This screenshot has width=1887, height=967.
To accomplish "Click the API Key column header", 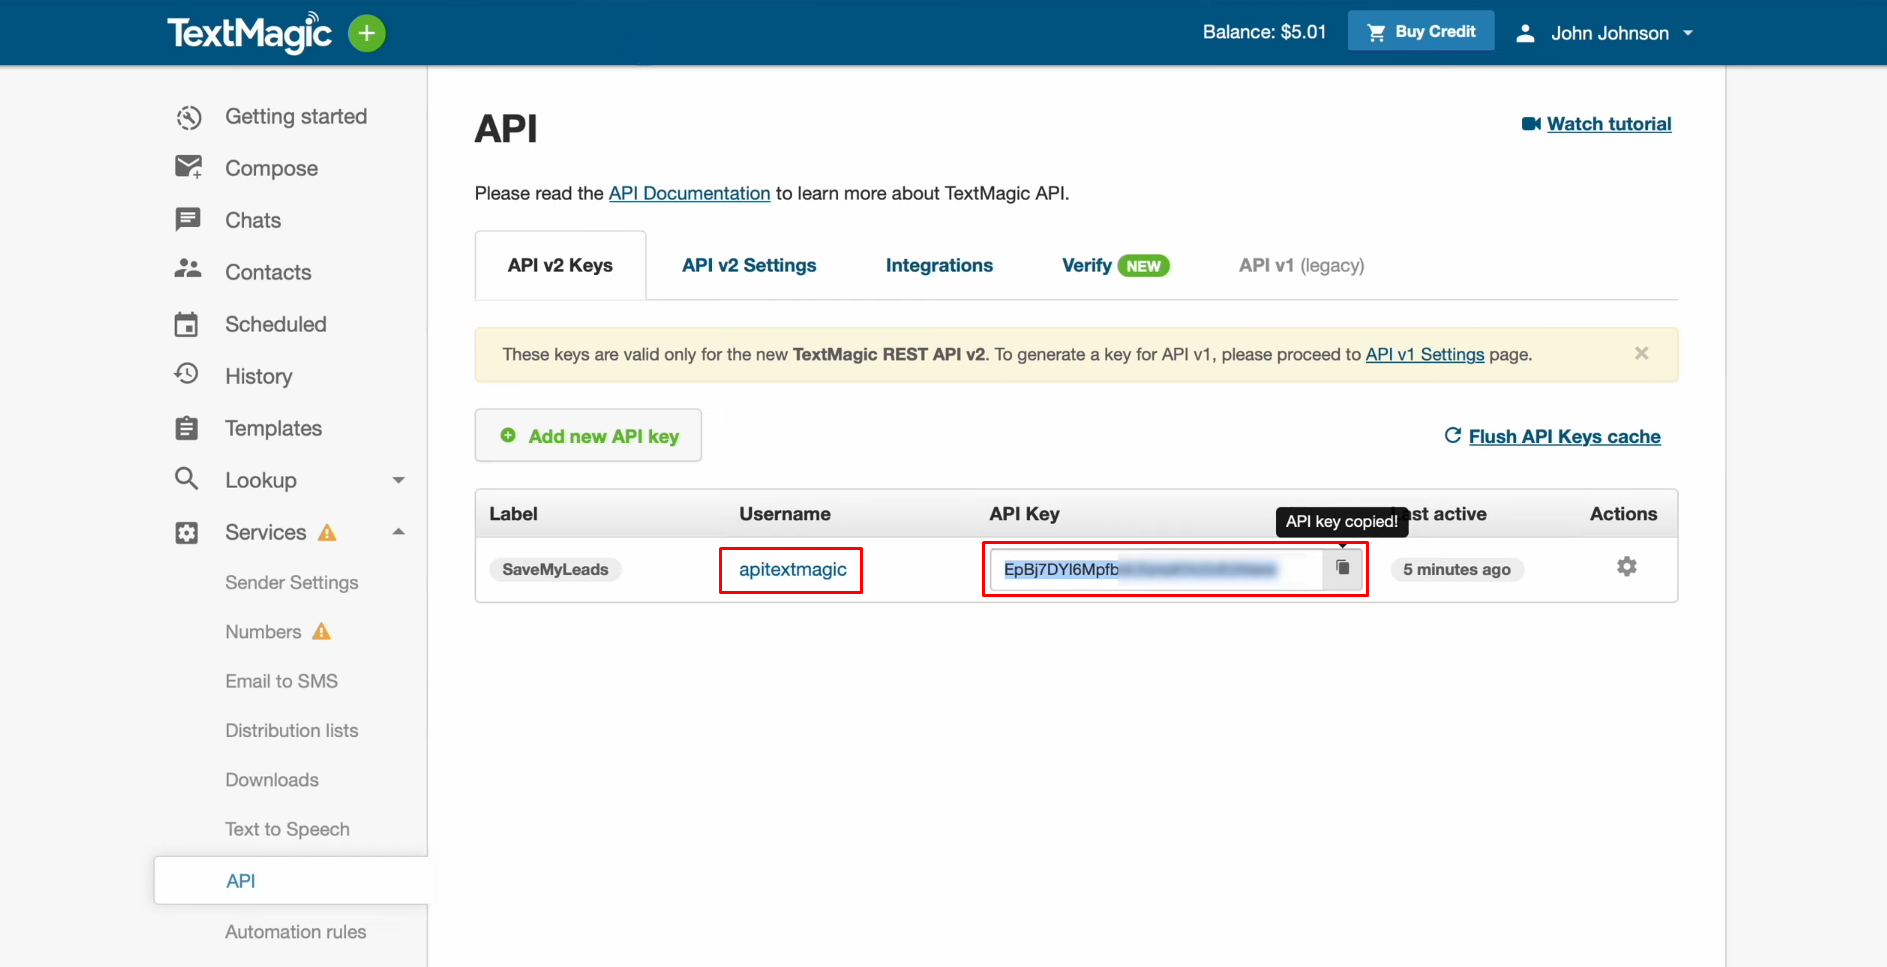I will [1024, 514].
